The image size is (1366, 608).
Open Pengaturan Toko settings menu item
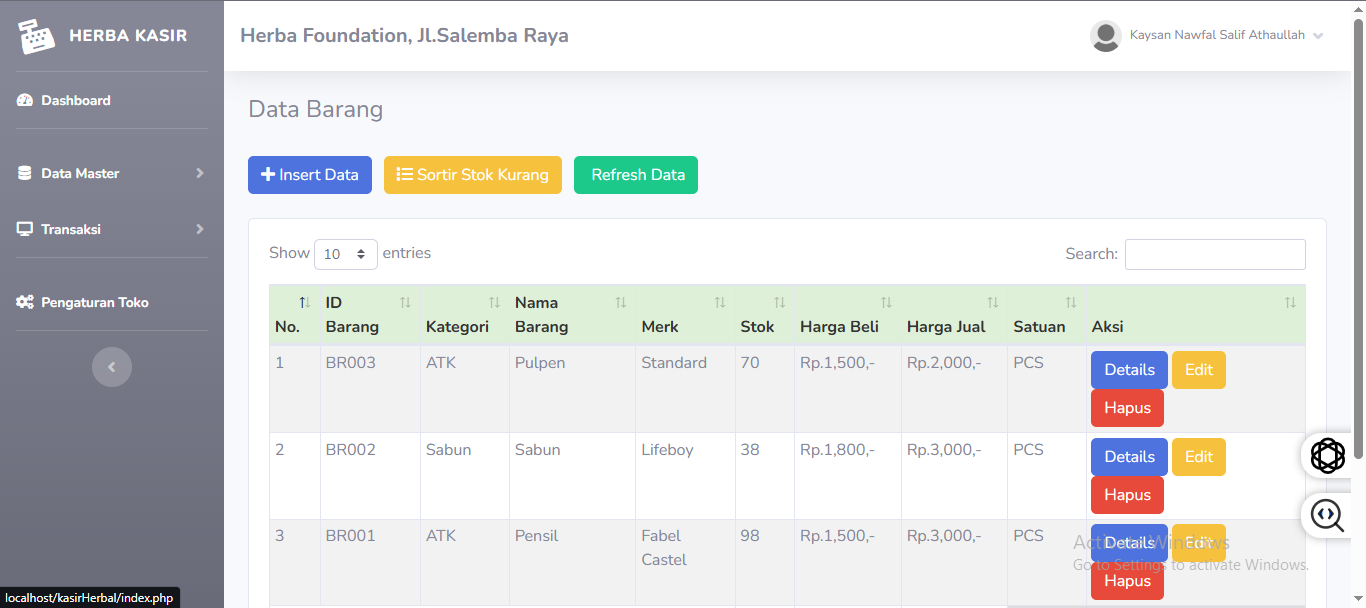[x=94, y=302]
